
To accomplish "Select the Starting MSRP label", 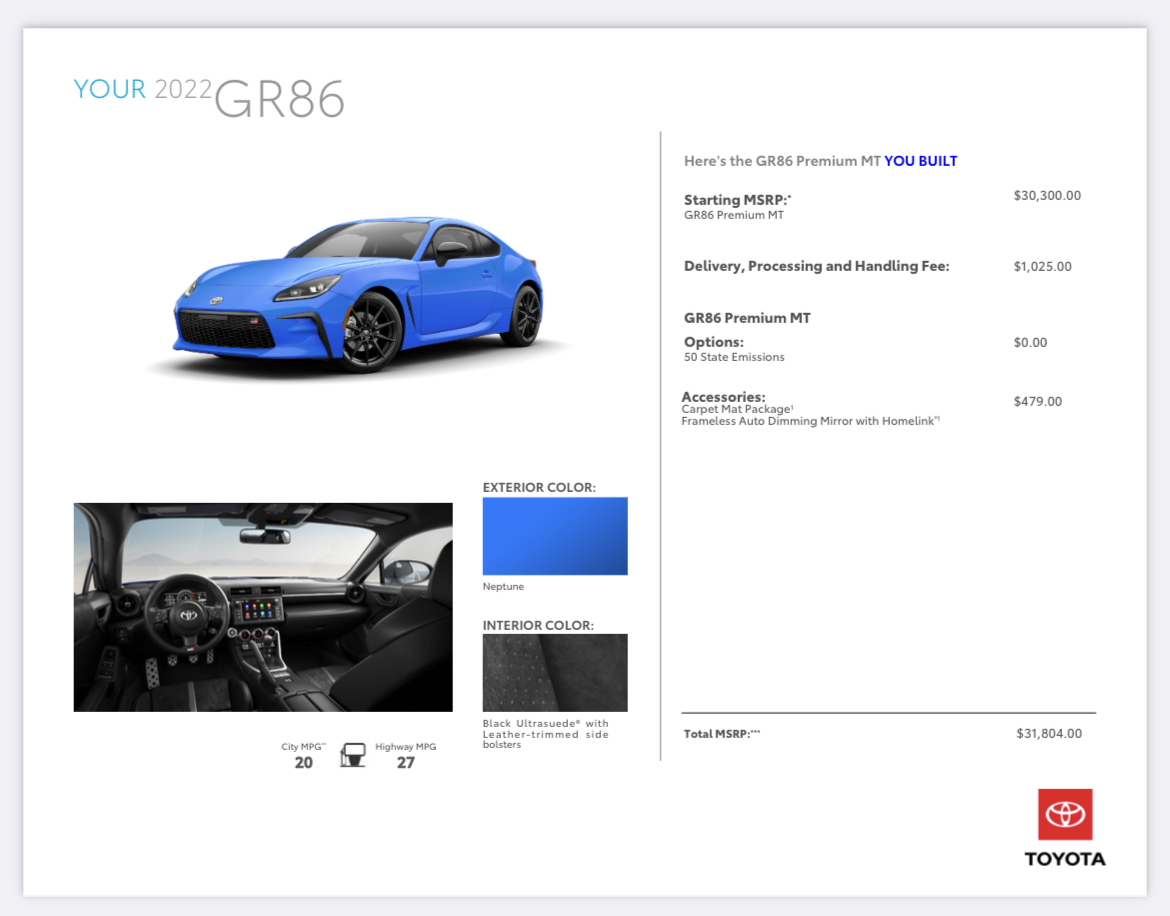I will point(737,200).
